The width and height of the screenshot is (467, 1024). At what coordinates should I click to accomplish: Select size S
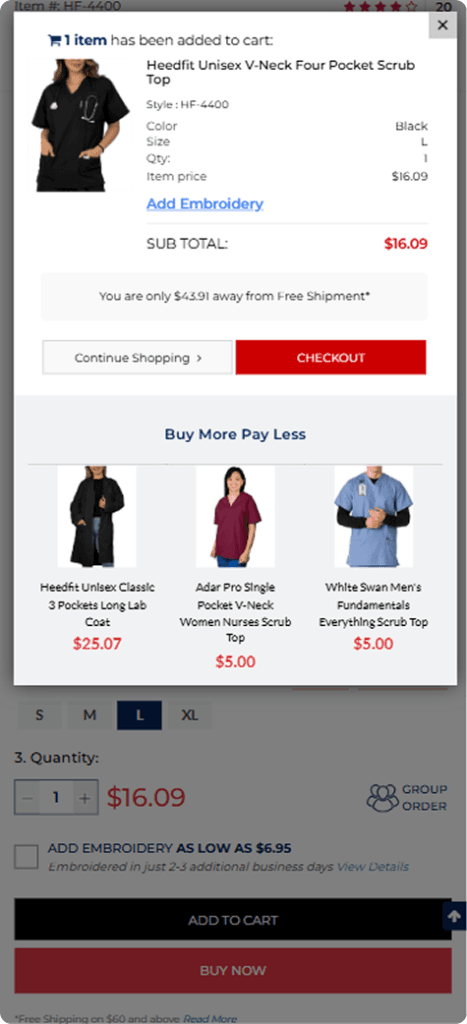point(39,715)
